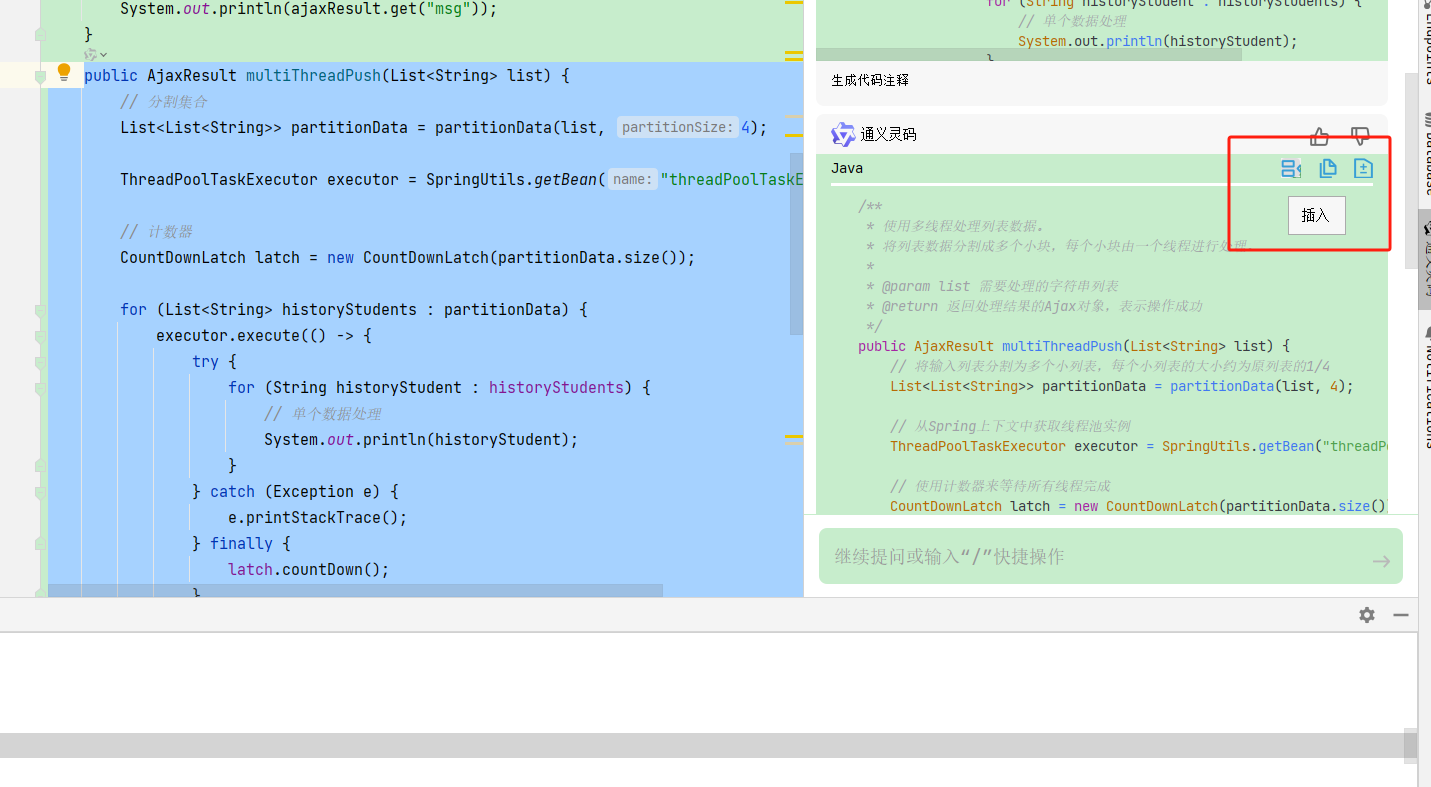Screen dimensions: 1431x787
Task: Click the 通义灵码 name in the chat reply
Action: tap(888, 134)
